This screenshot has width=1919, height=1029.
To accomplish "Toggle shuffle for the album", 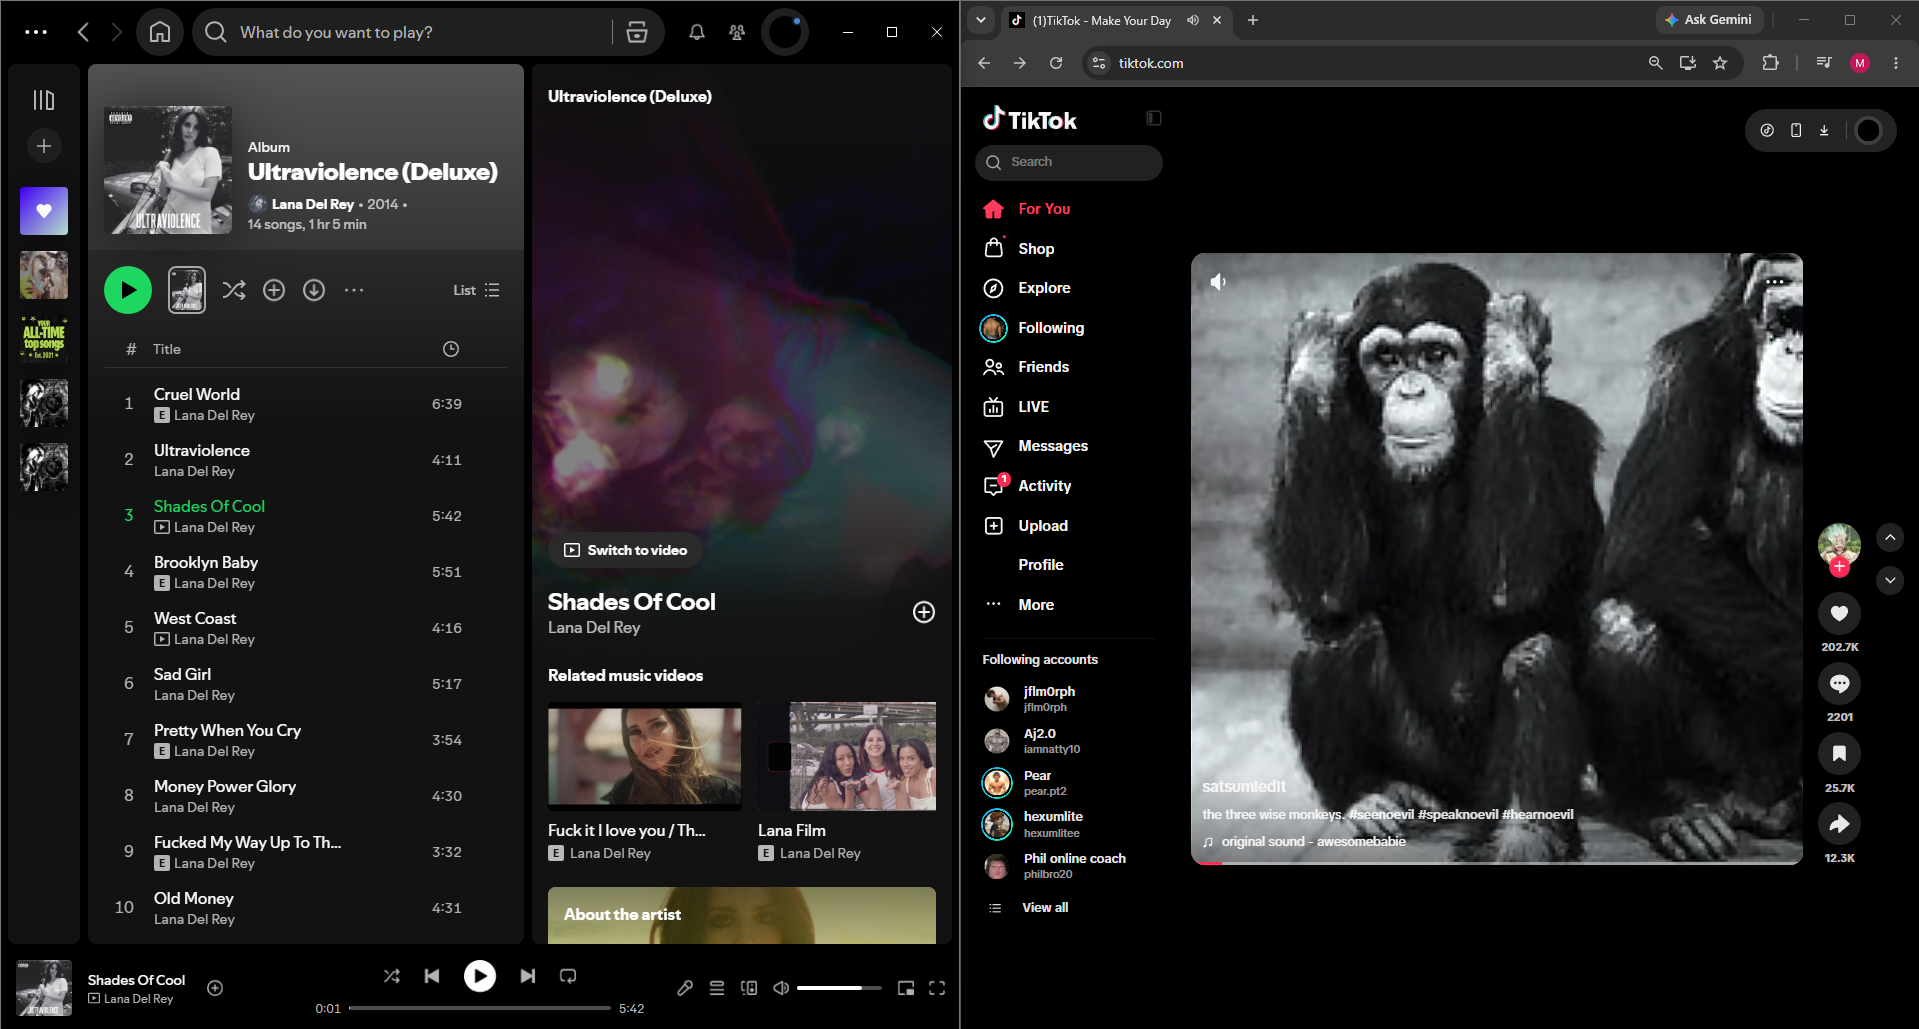I will point(234,290).
